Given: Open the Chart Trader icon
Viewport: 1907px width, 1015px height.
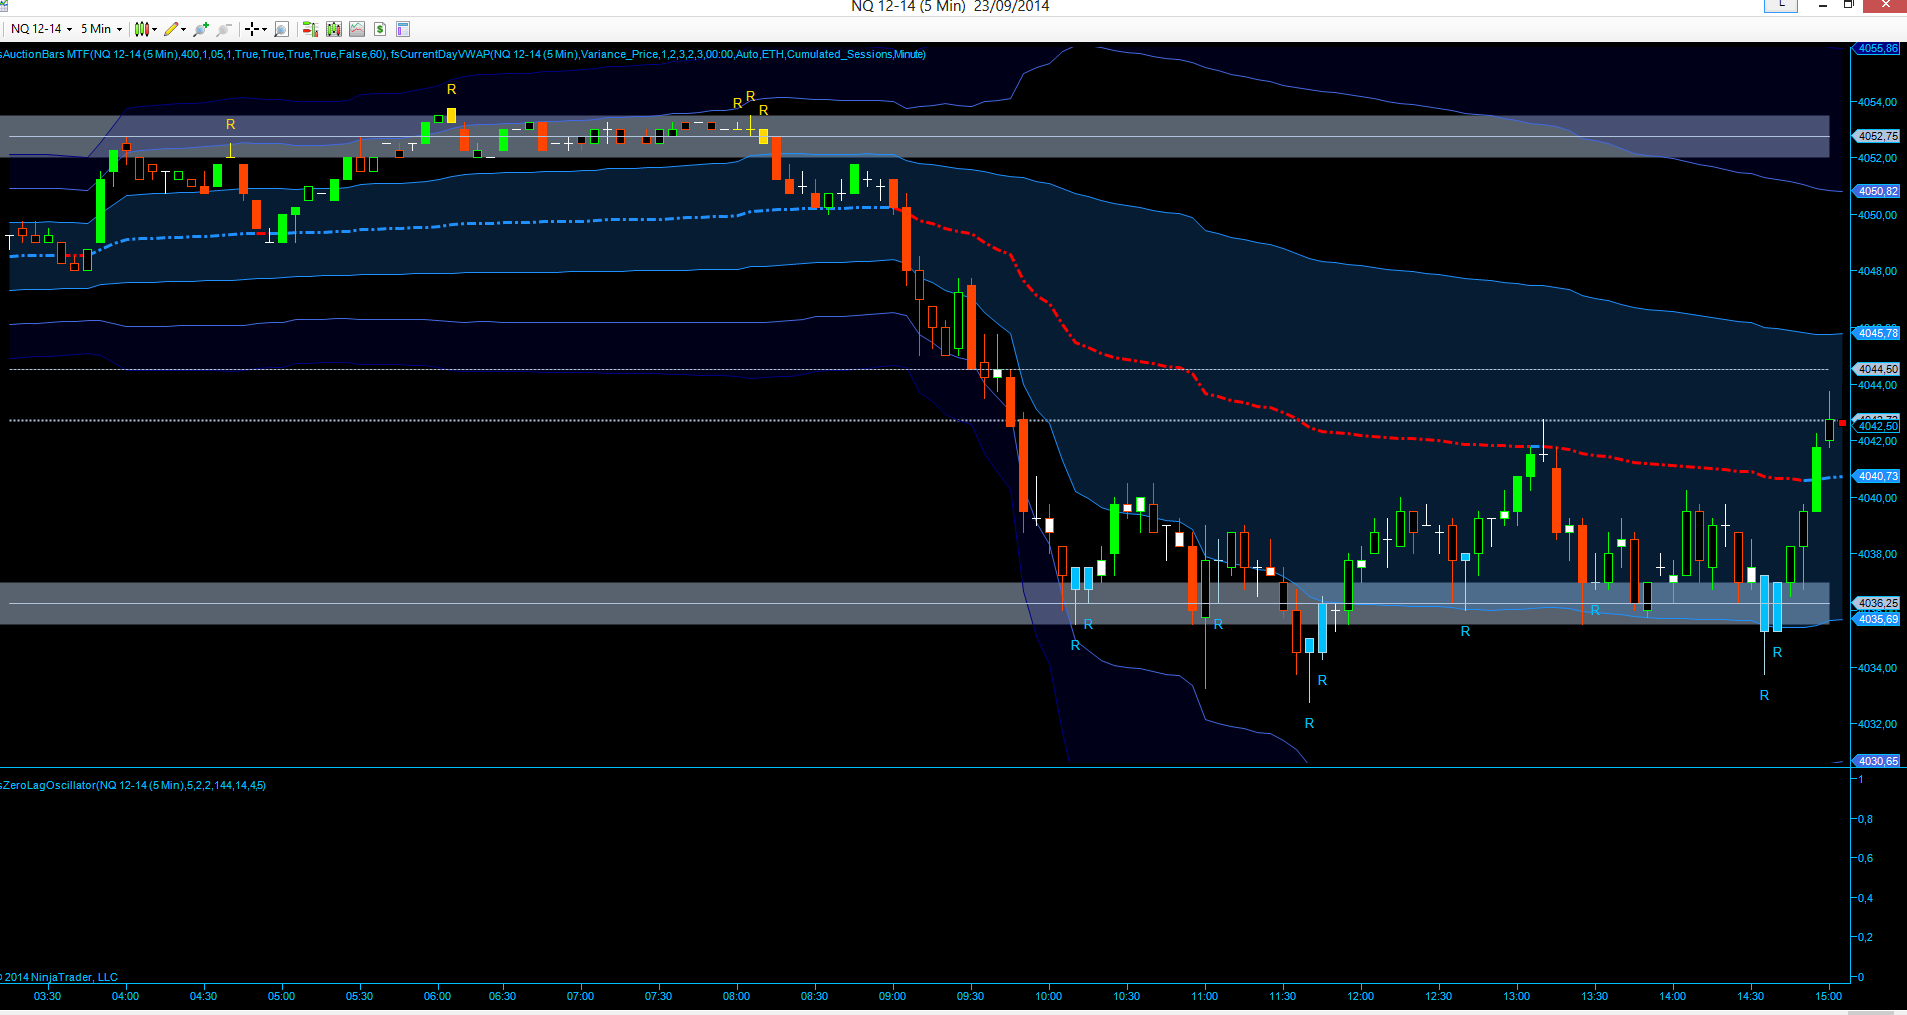Looking at the screenshot, I should point(310,29).
